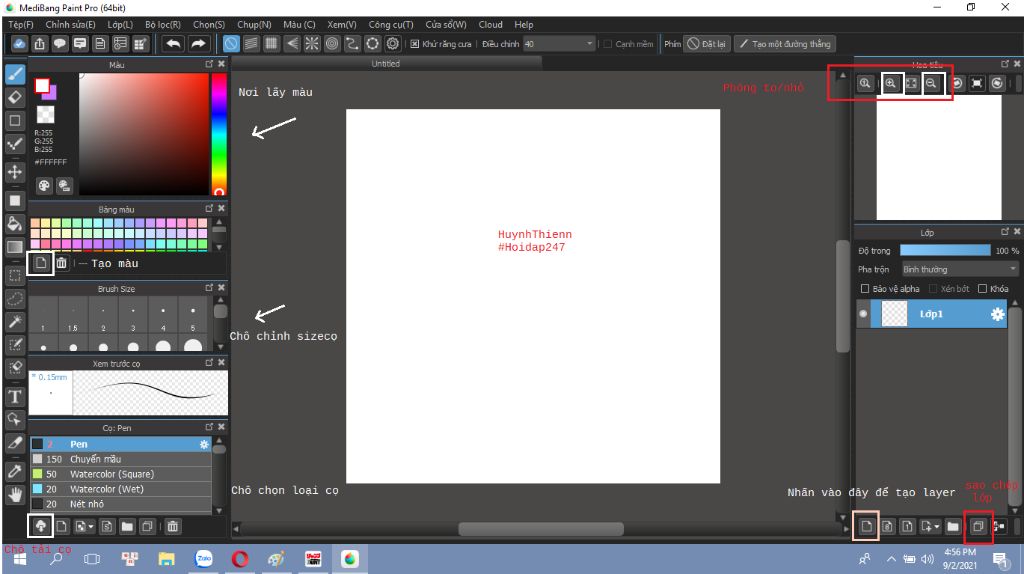Screen dimensions: 1024x574
Task: Select the Gradient tool in left toolbar
Action: 15,247
